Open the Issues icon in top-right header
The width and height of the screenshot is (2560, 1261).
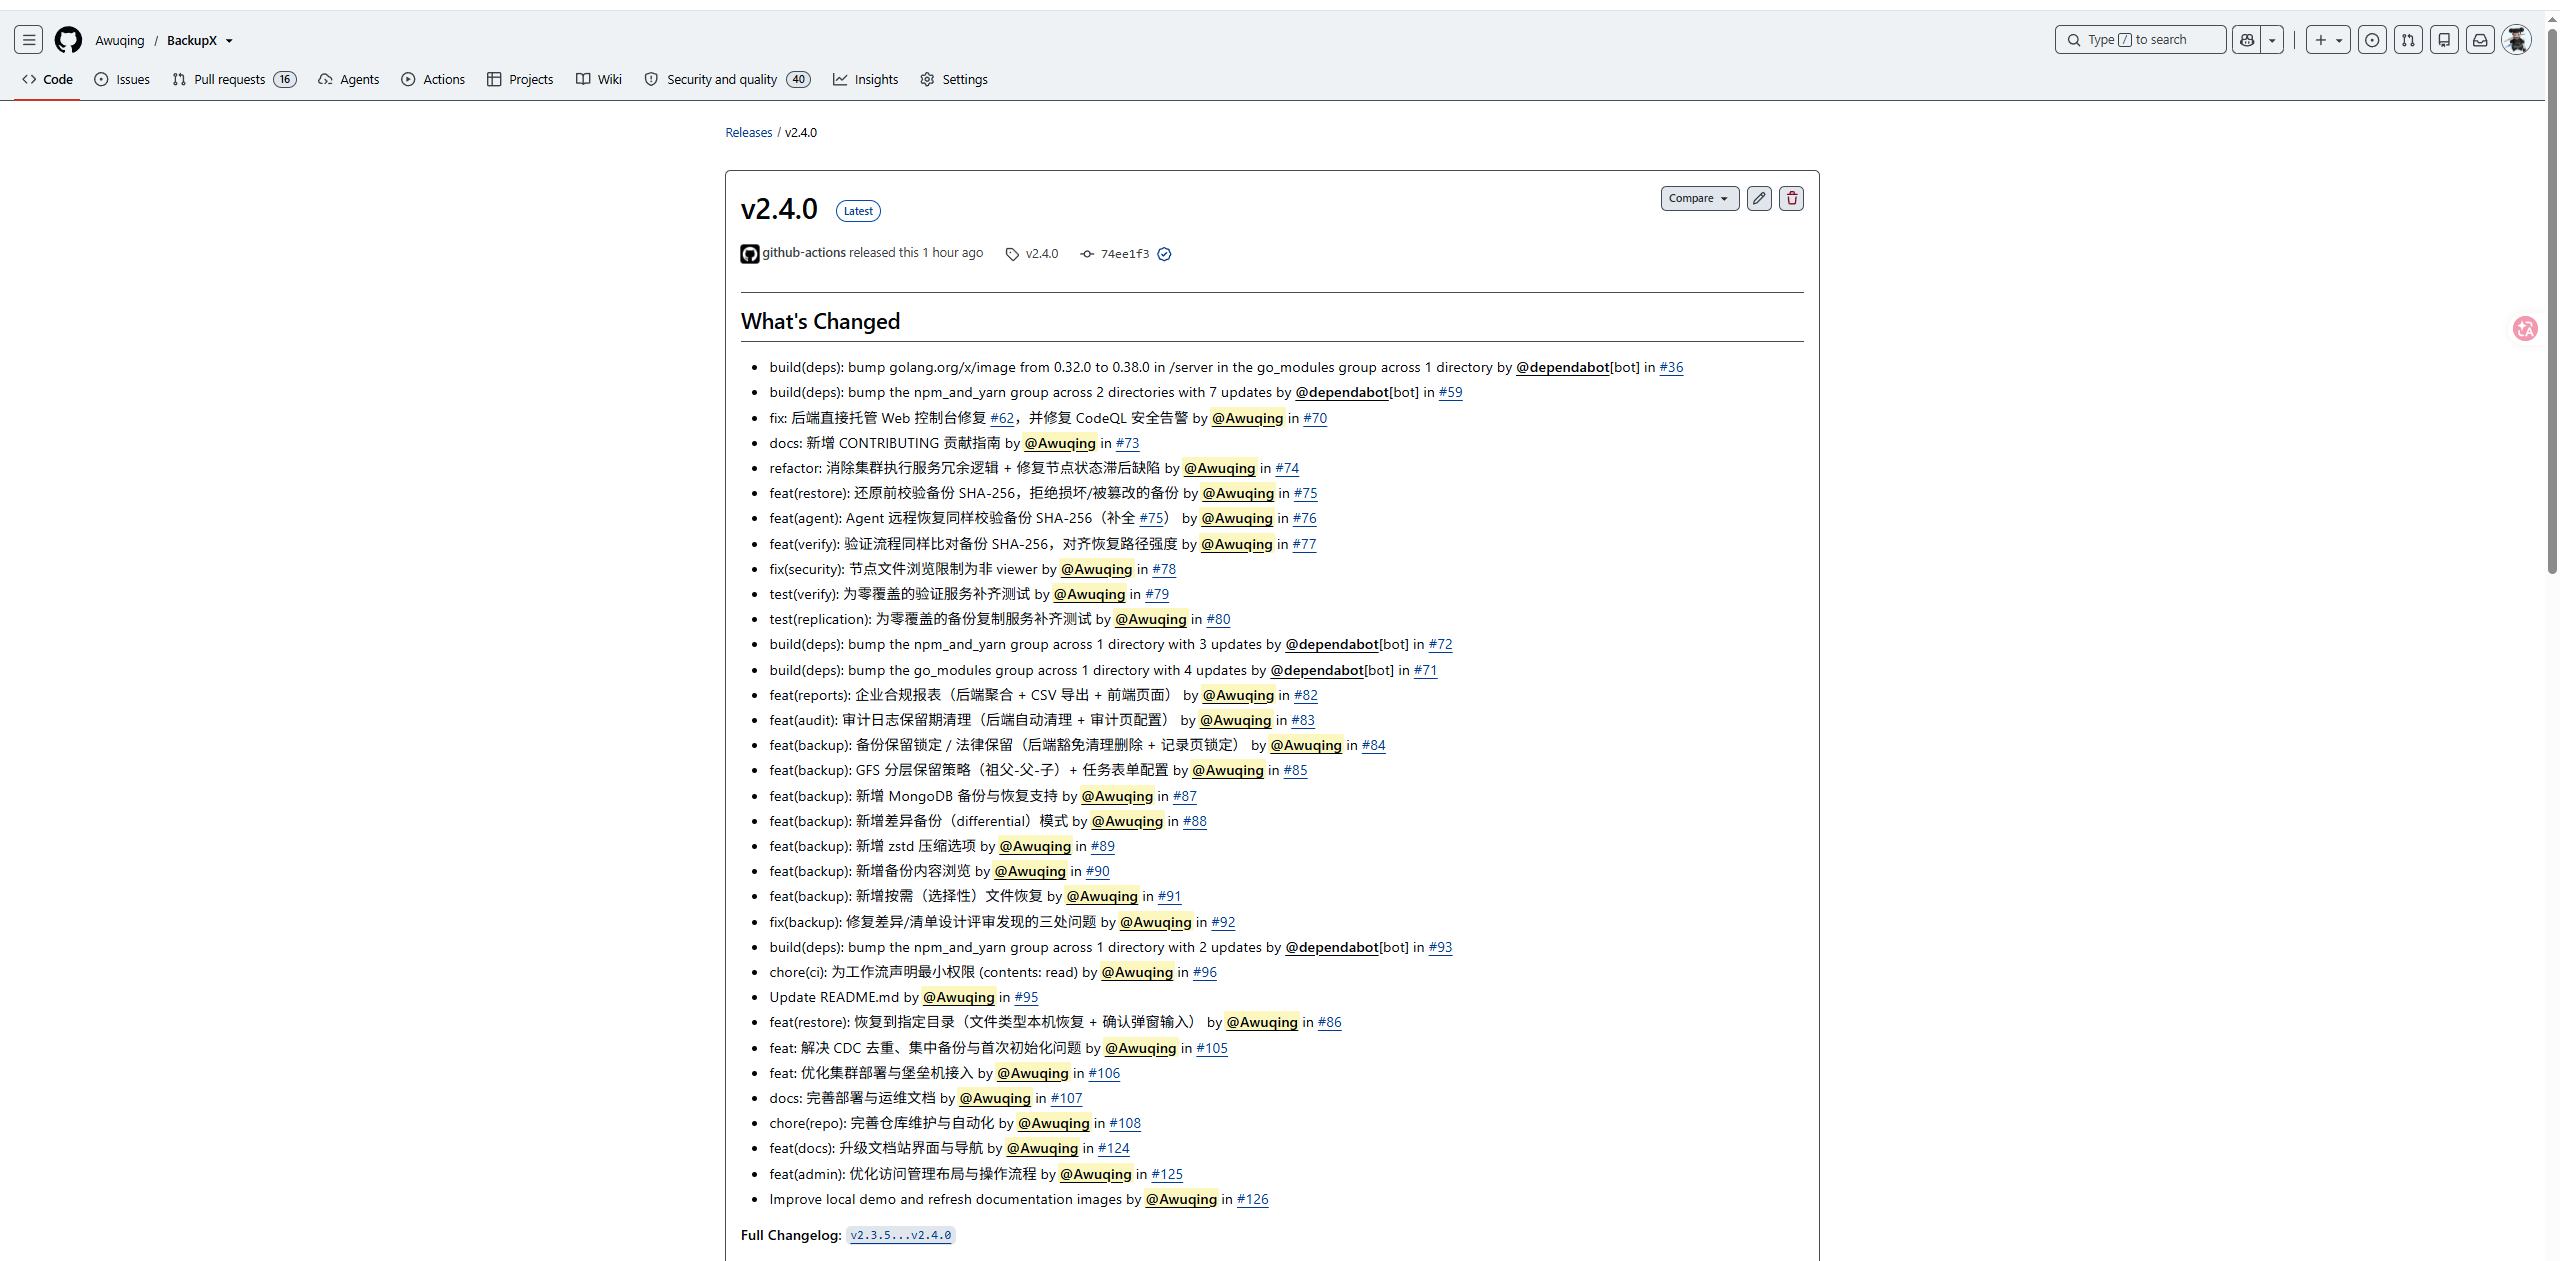point(2372,40)
